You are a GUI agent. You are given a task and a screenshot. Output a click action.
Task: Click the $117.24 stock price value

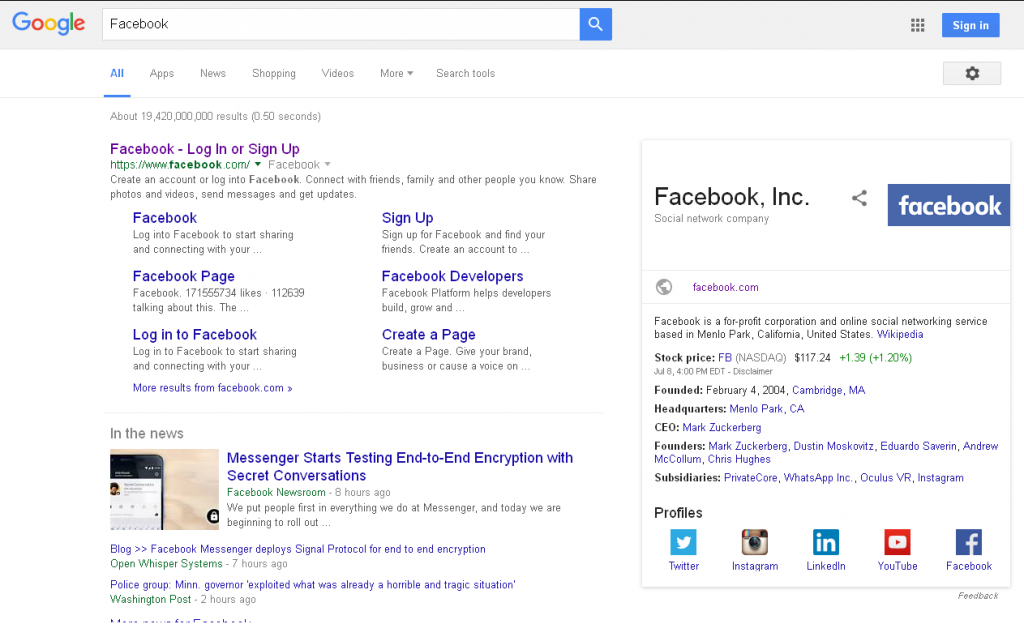[812, 358]
